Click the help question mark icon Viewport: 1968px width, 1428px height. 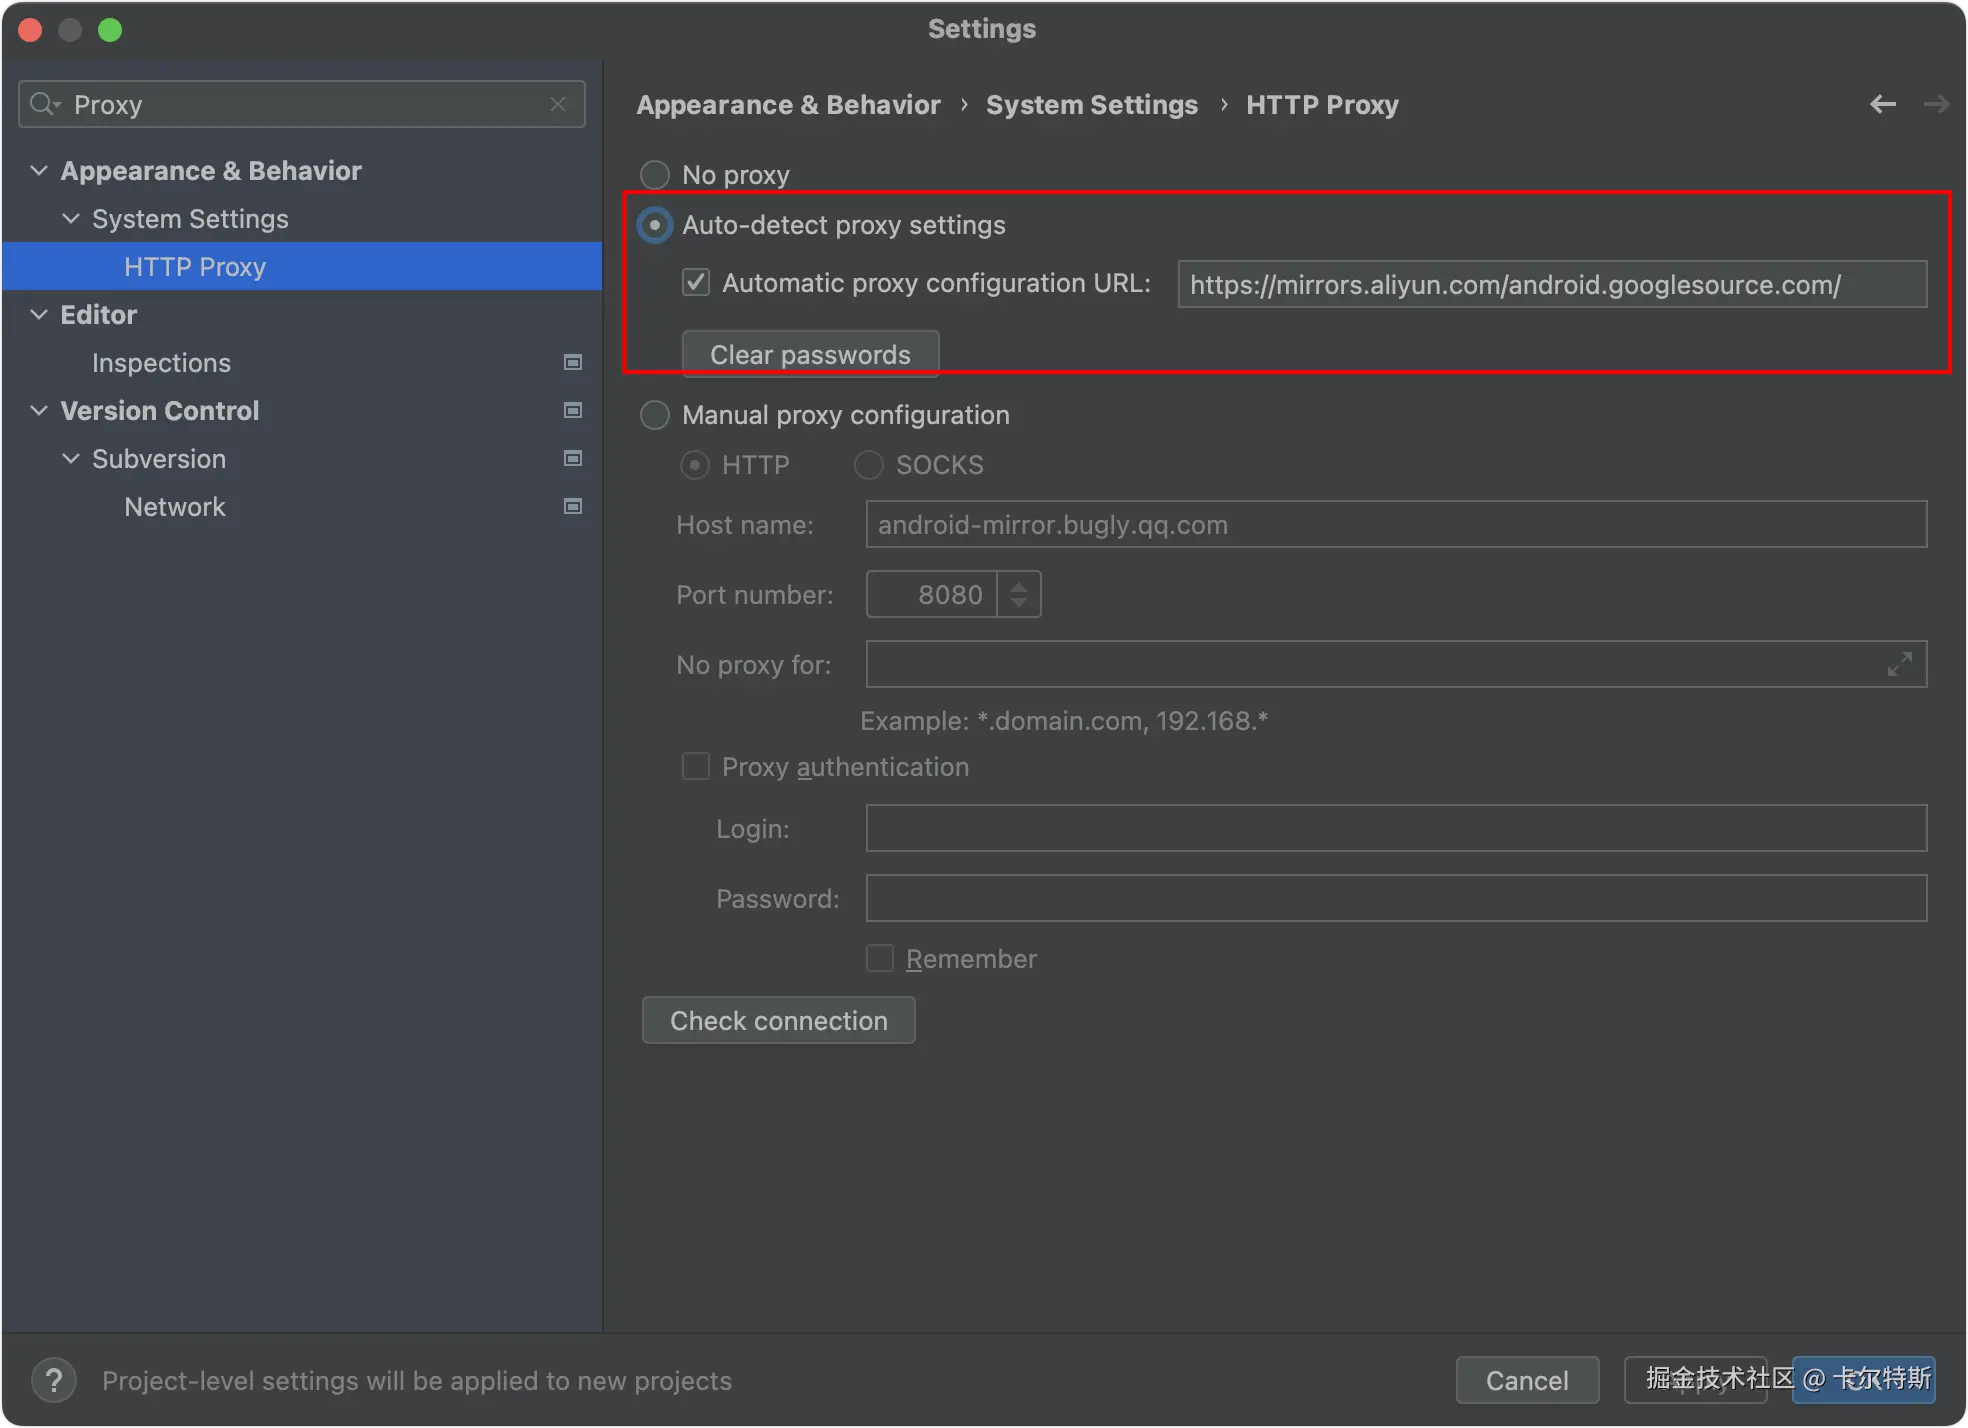[x=54, y=1380]
